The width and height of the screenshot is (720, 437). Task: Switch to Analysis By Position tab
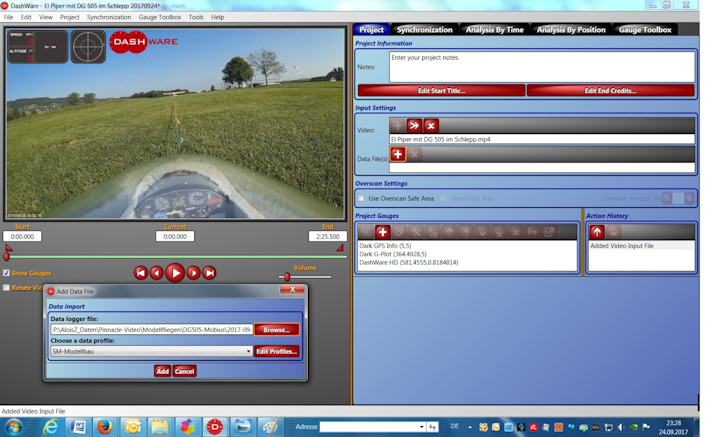tap(571, 30)
